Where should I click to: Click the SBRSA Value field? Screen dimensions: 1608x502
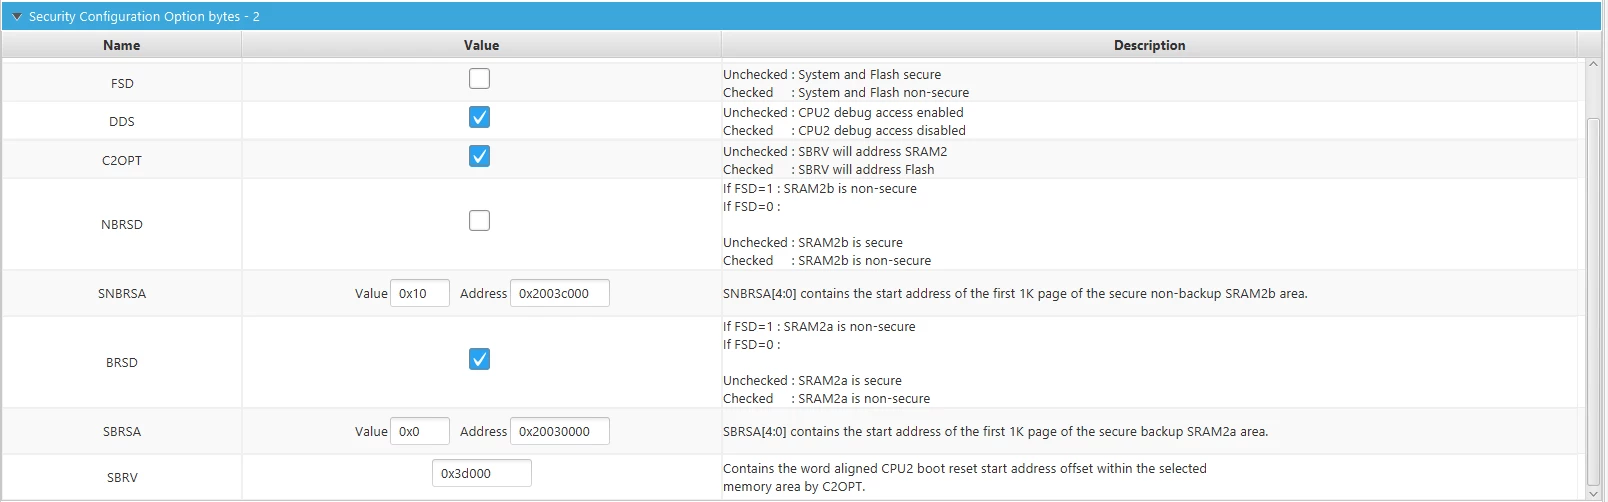(420, 431)
